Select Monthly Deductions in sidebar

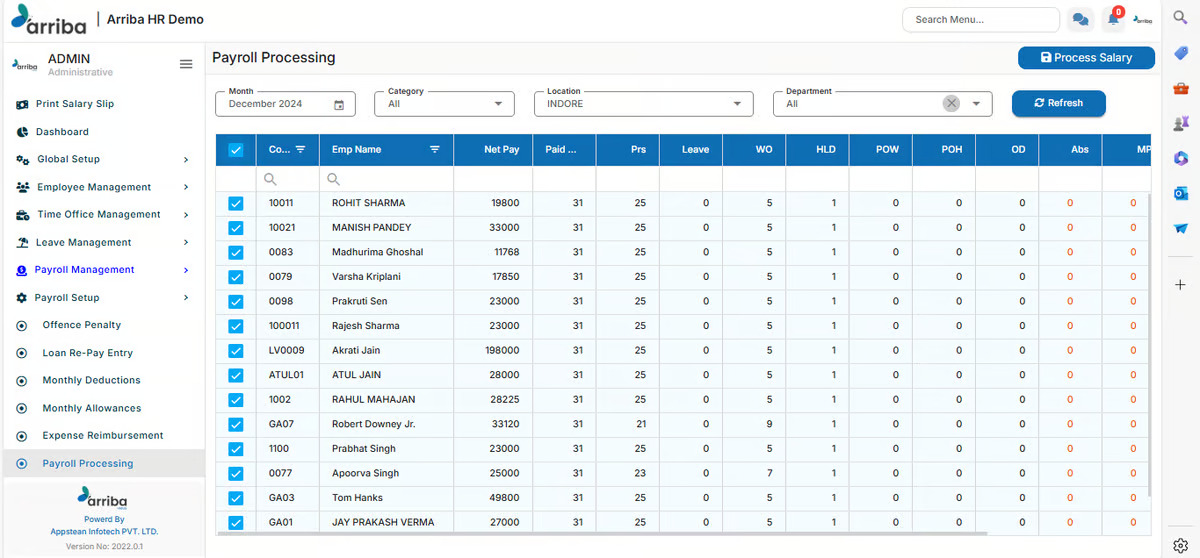(x=91, y=380)
